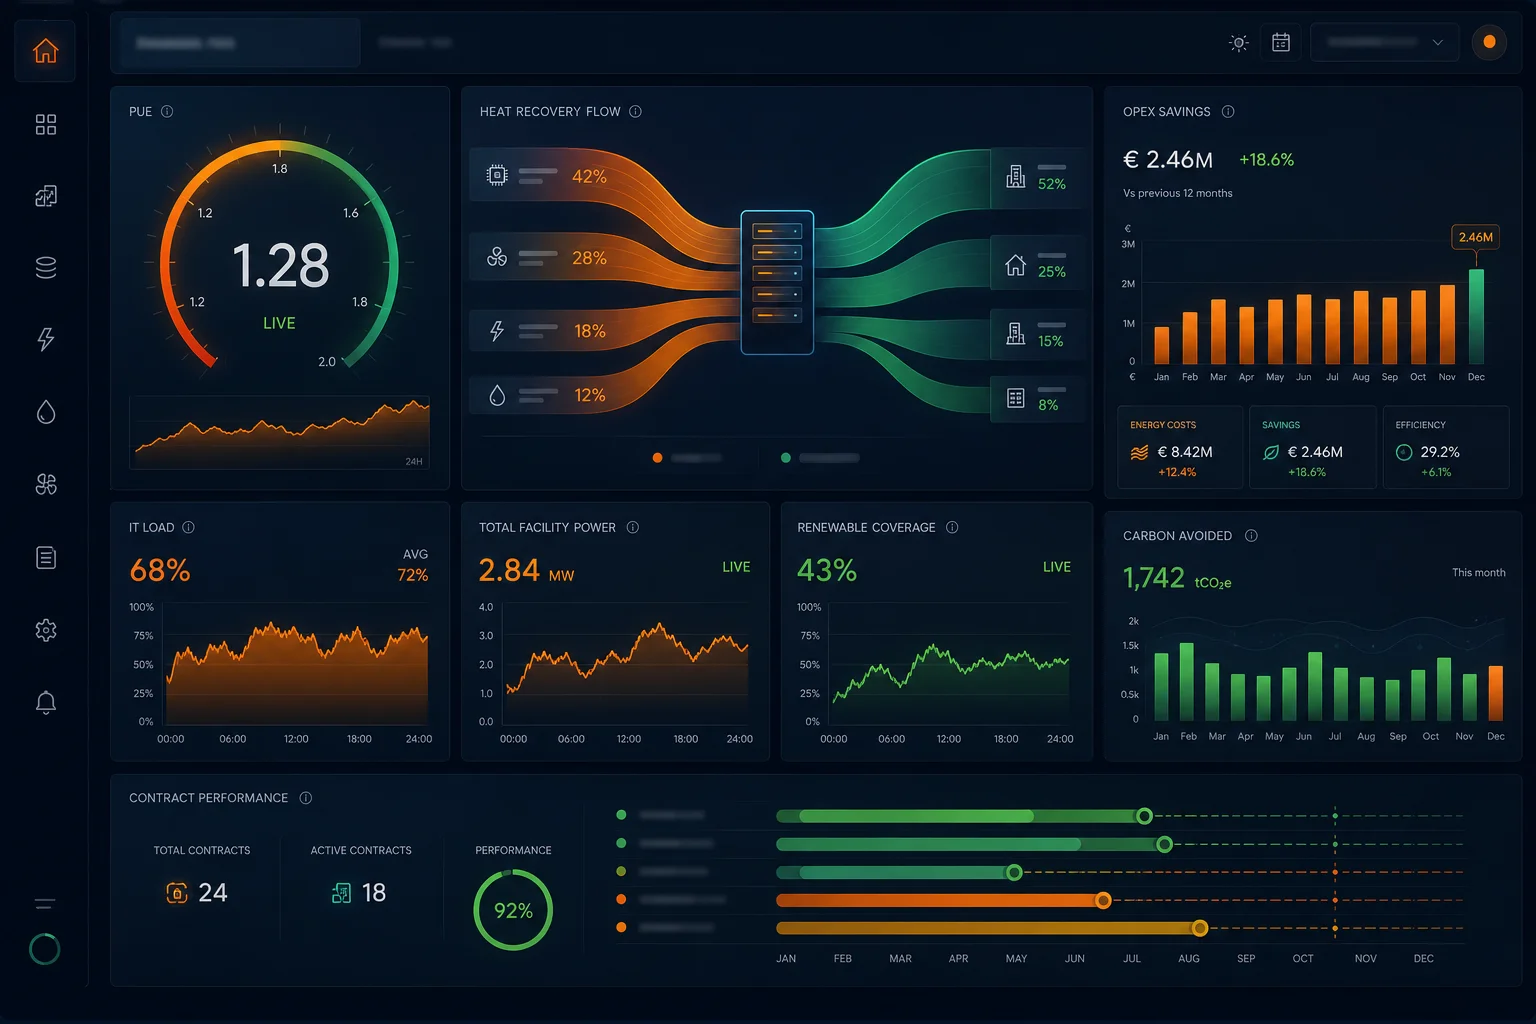Image resolution: width=1536 pixels, height=1024 pixels.
Task: Click the 2.46M tooltip on Dec bar
Action: [1475, 237]
